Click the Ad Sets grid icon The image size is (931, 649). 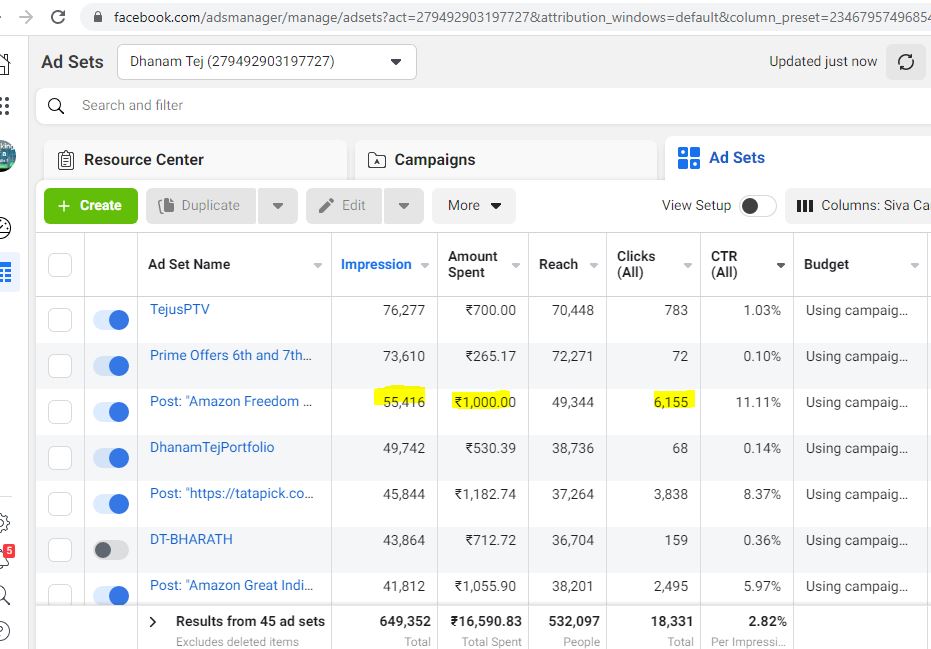689,158
